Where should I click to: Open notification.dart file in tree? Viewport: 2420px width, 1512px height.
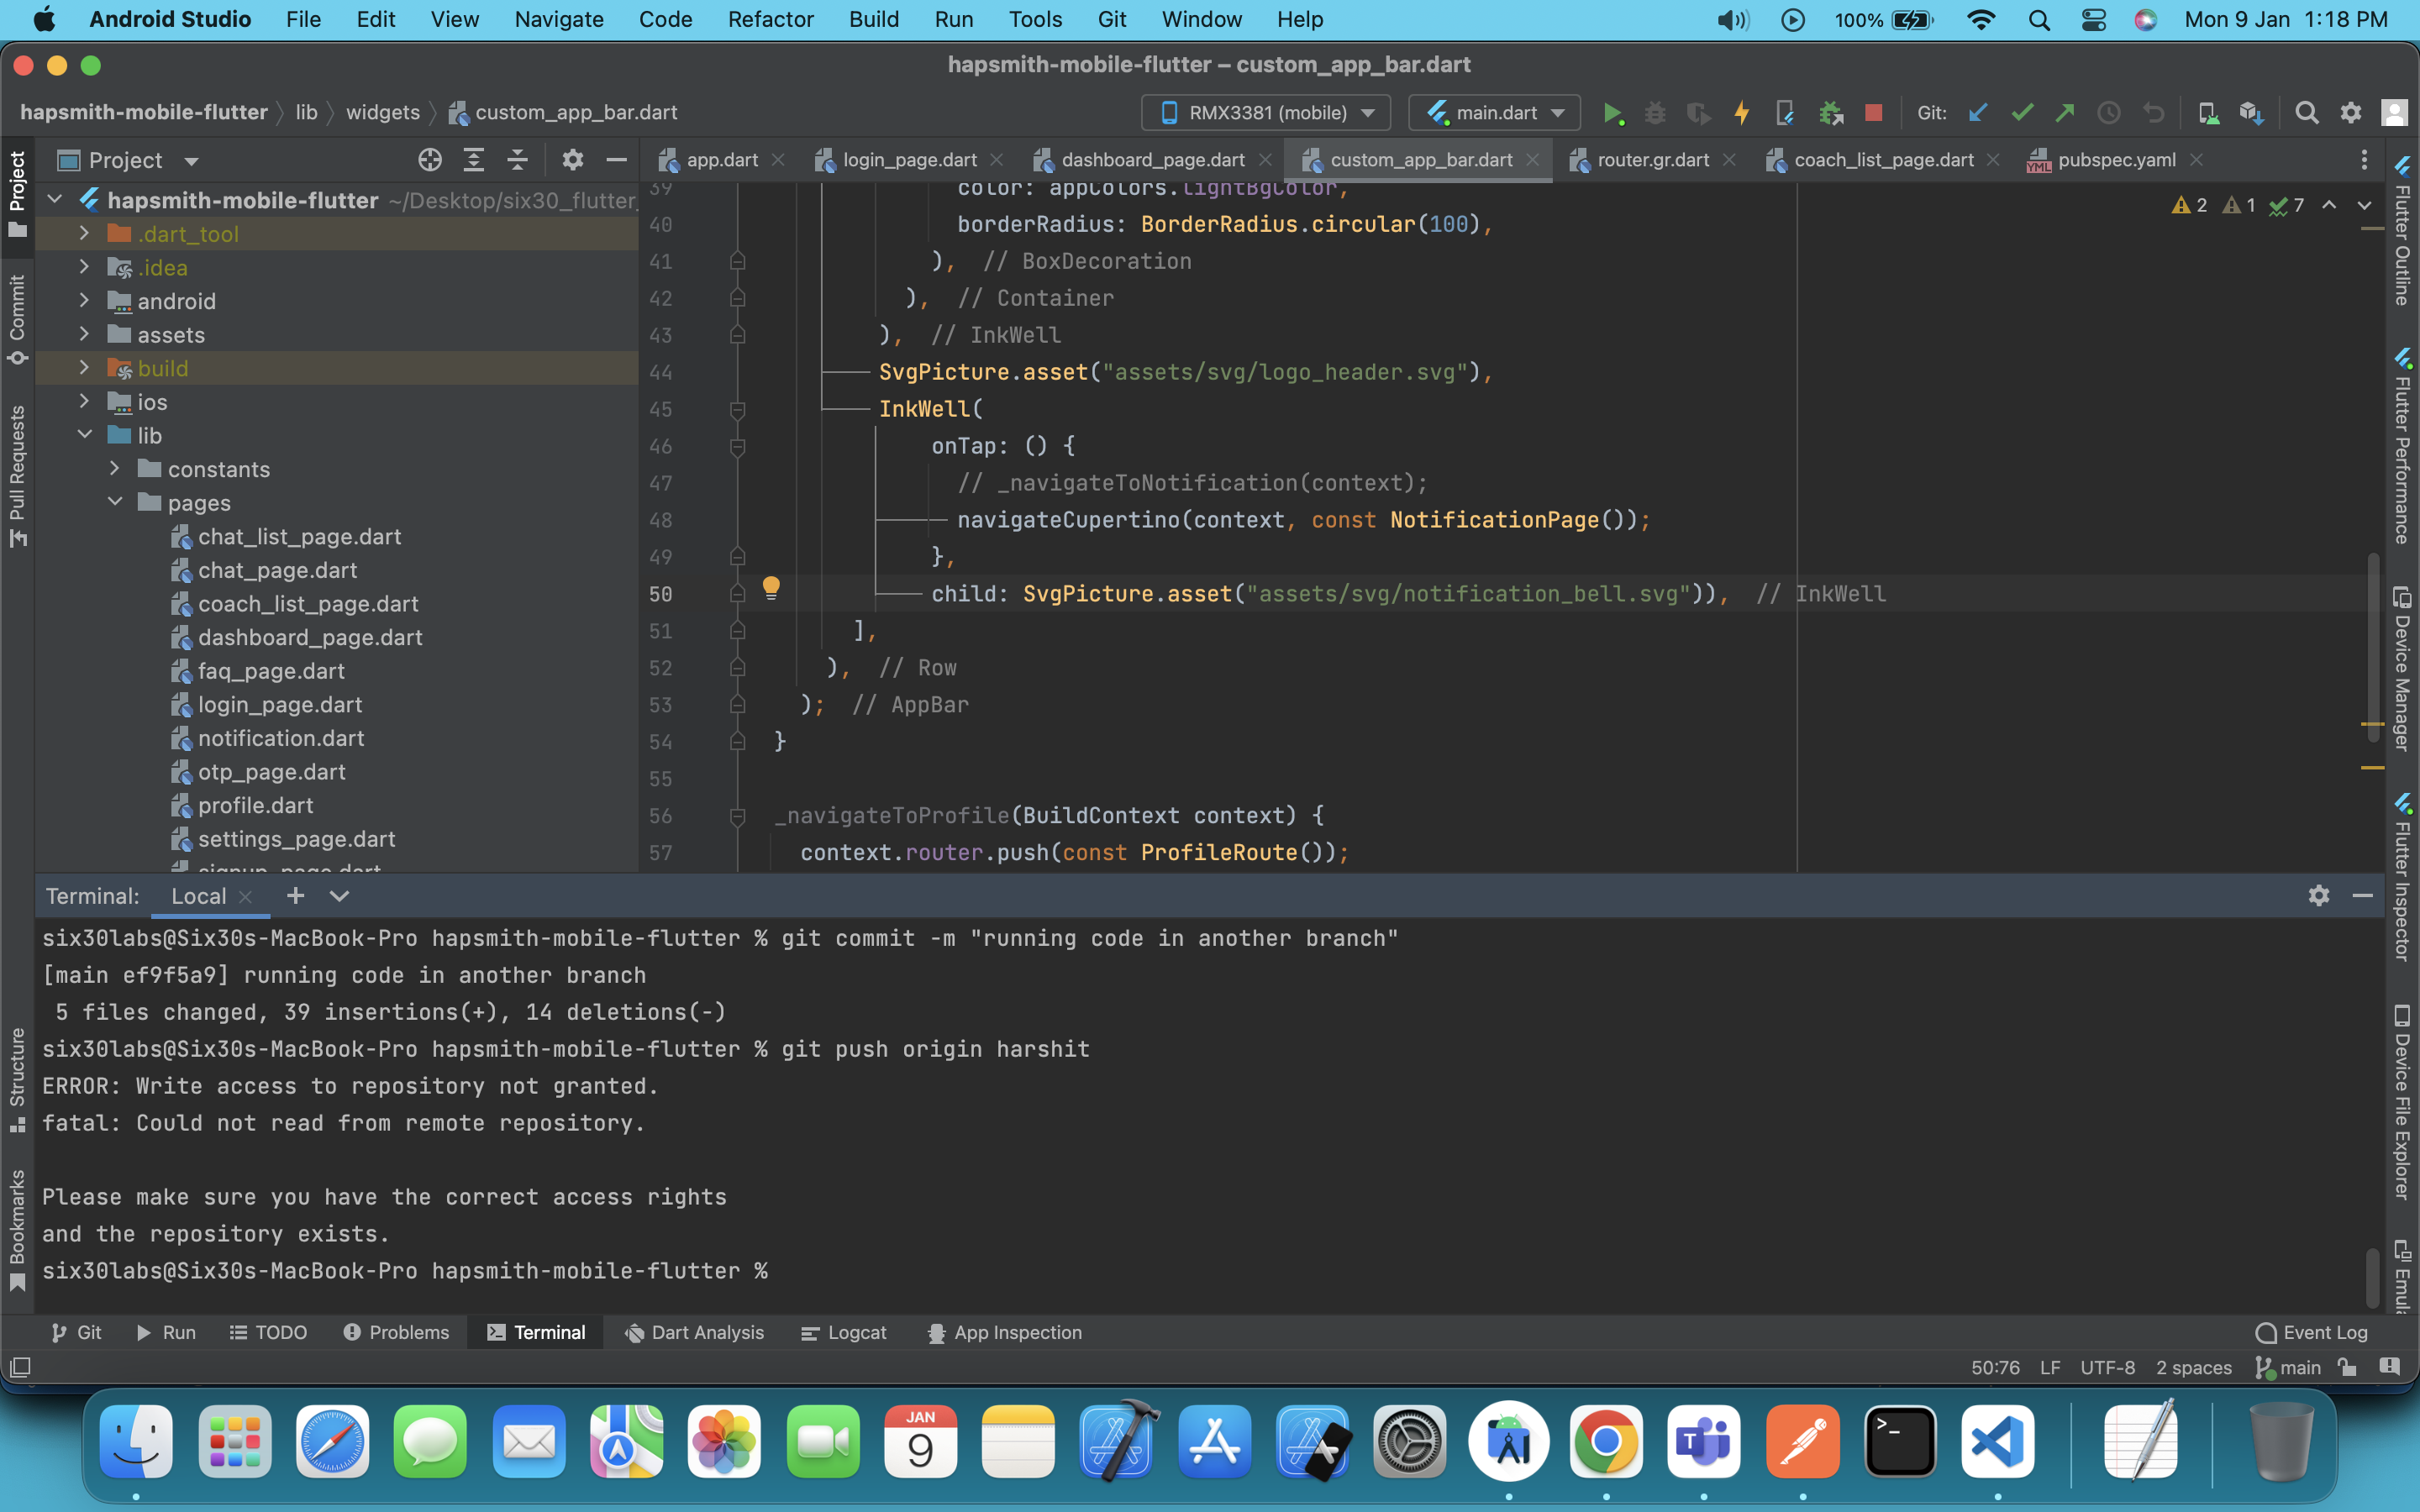pyautogui.click(x=280, y=738)
